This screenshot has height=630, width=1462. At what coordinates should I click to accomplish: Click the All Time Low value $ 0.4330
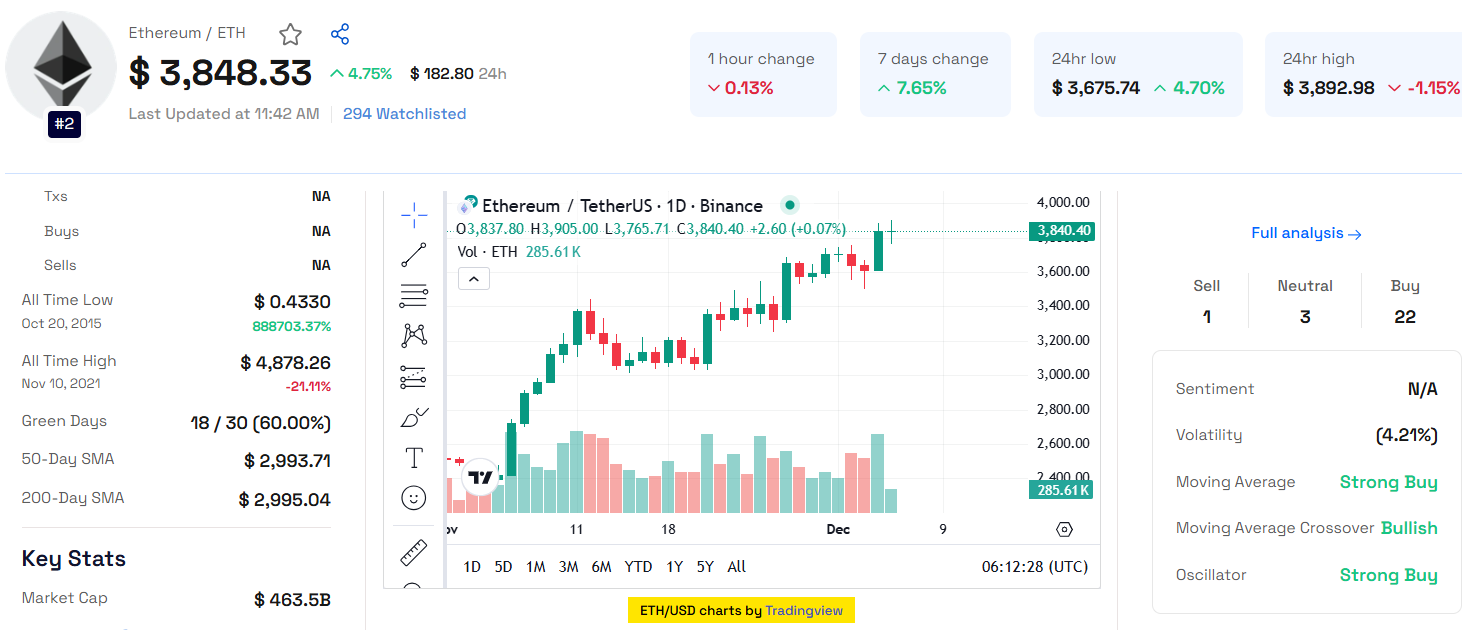click(292, 302)
